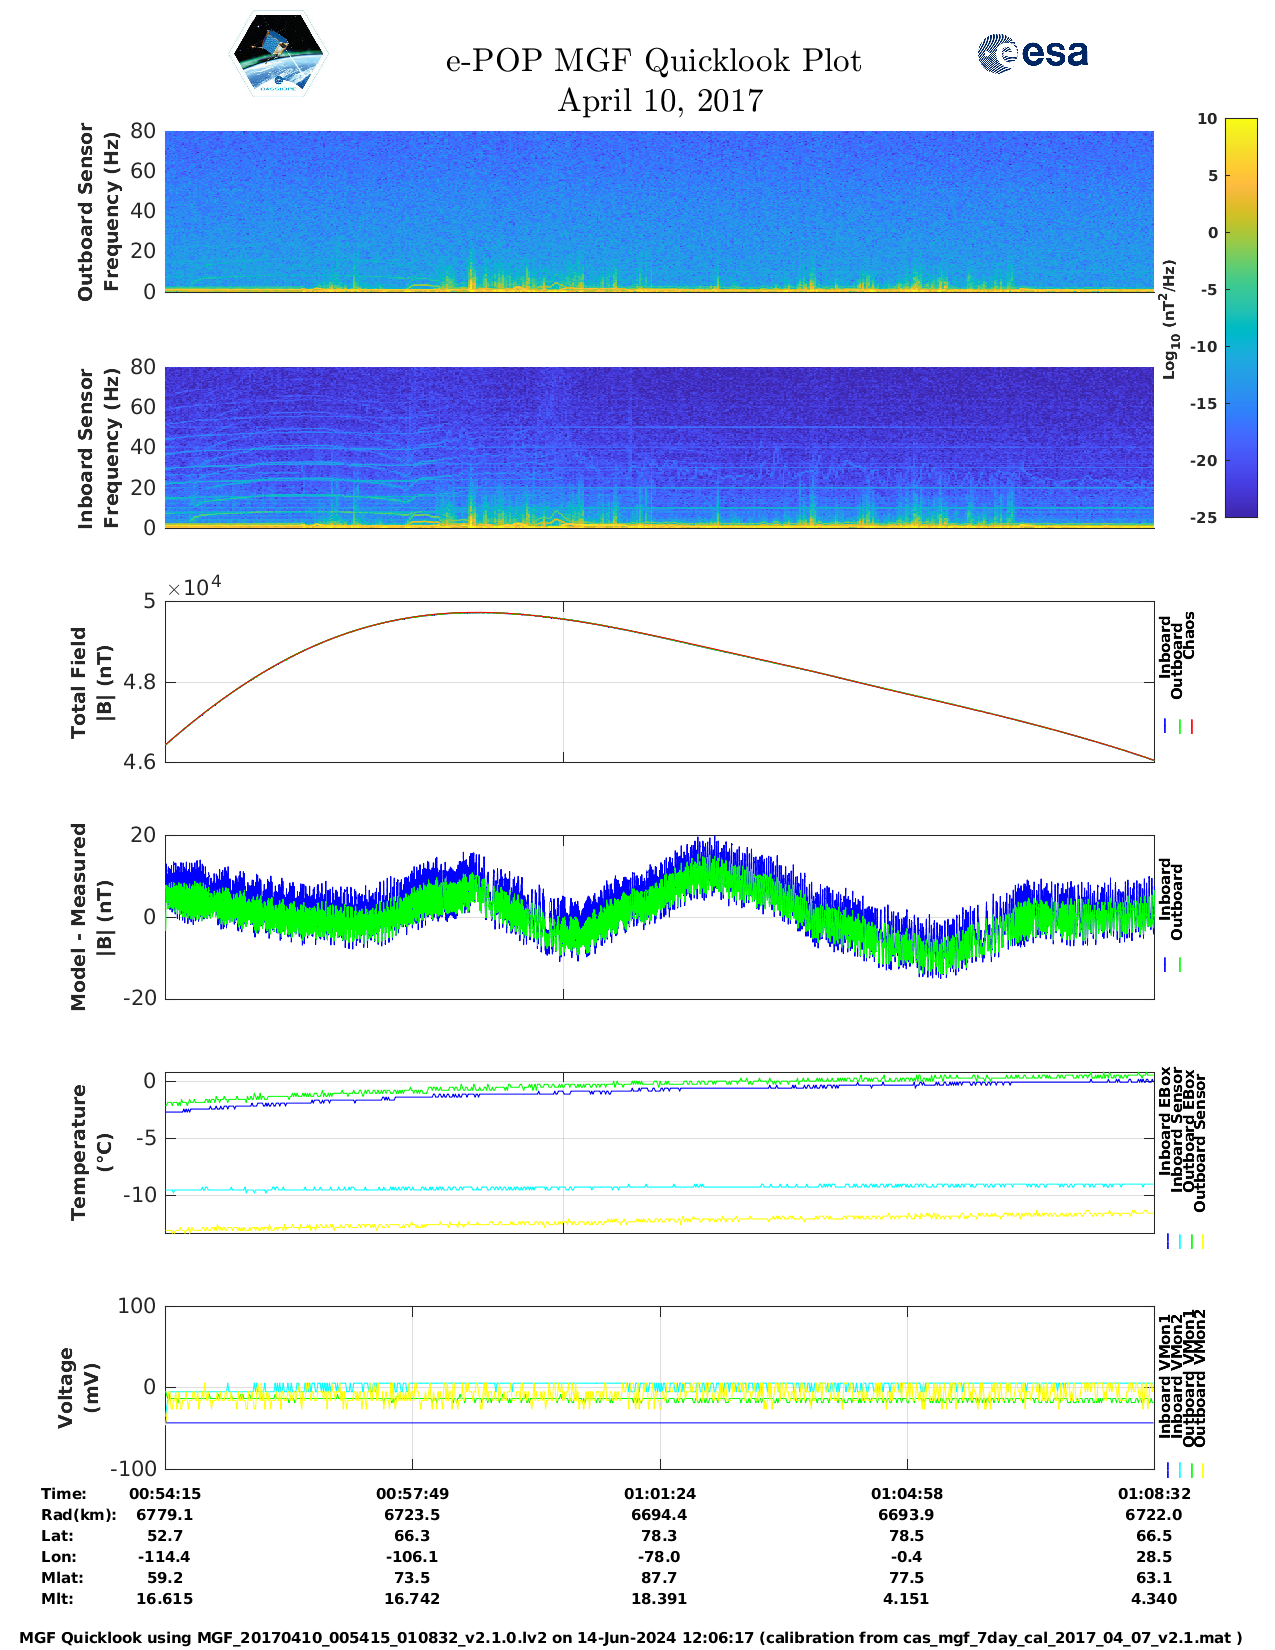Viewport: 1275px width, 1650px height.
Task: Click the 'Total Field |B| (nT)' axis label
Action: pyautogui.click(x=92, y=682)
